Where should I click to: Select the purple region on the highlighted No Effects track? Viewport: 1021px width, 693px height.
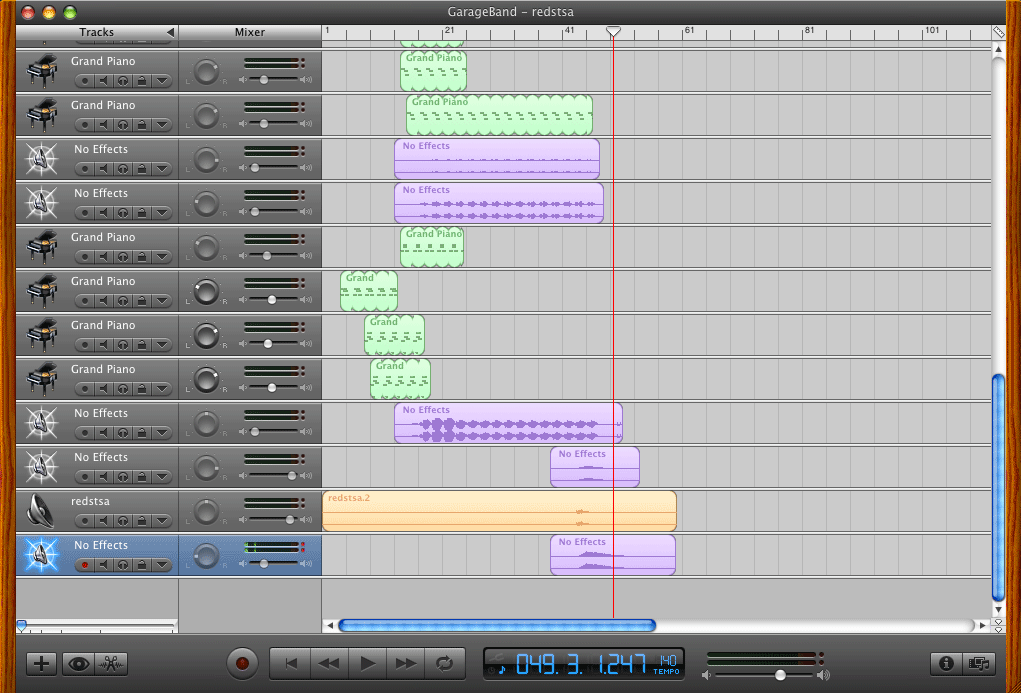coord(613,555)
